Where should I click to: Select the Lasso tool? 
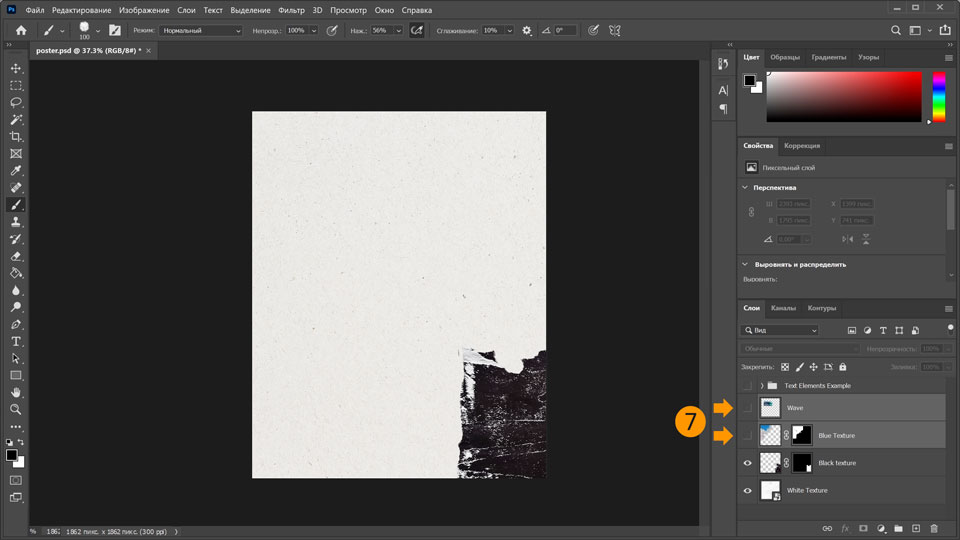[x=16, y=103]
